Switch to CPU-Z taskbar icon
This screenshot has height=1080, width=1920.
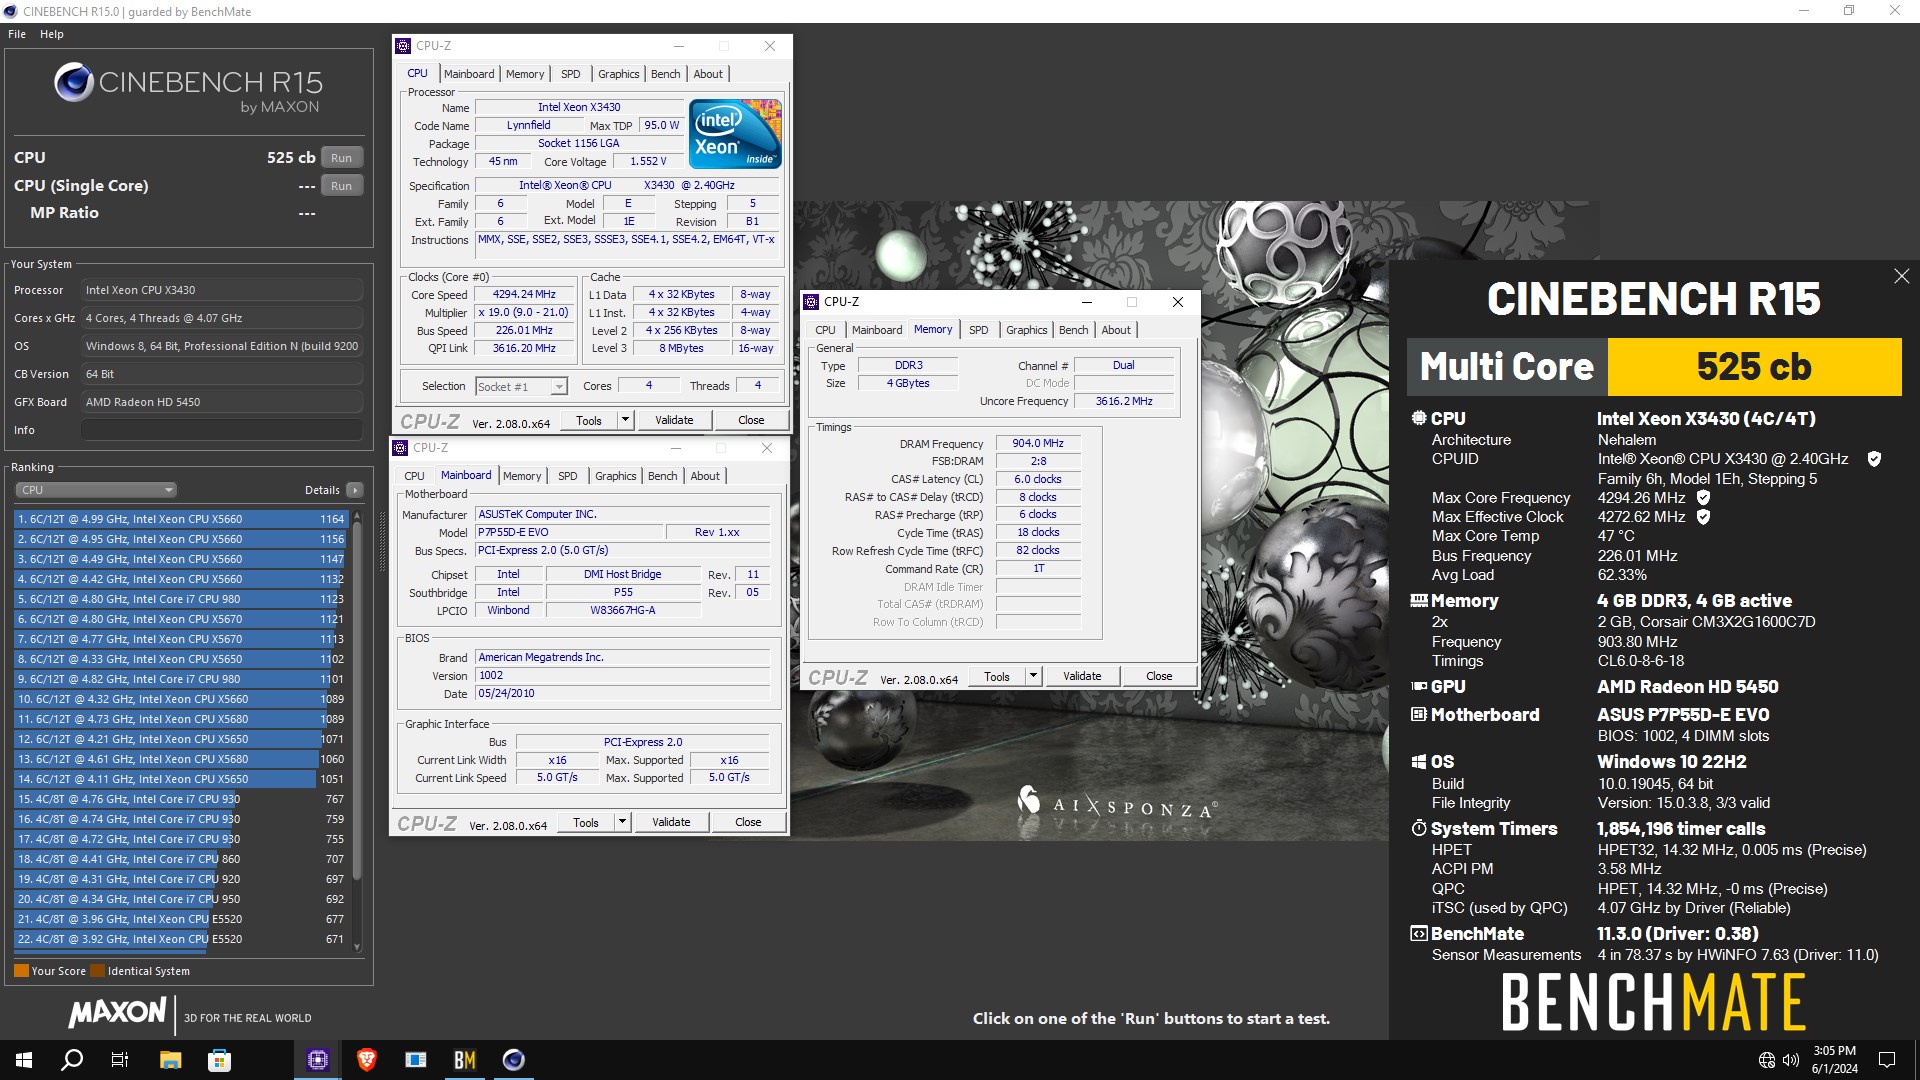point(318,1060)
